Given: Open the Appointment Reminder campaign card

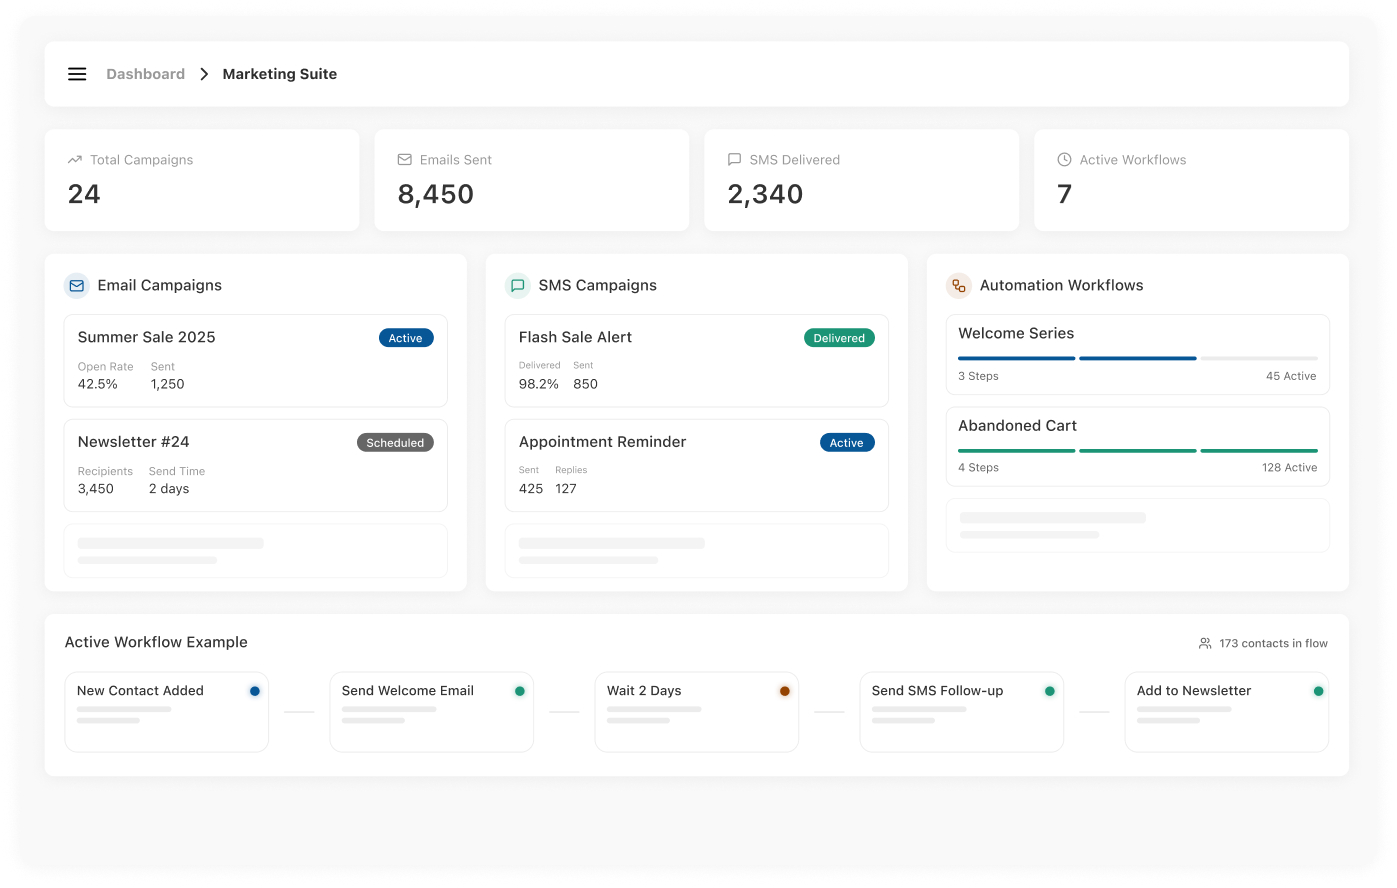Looking at the screenshot, I should tap(696, 465).
